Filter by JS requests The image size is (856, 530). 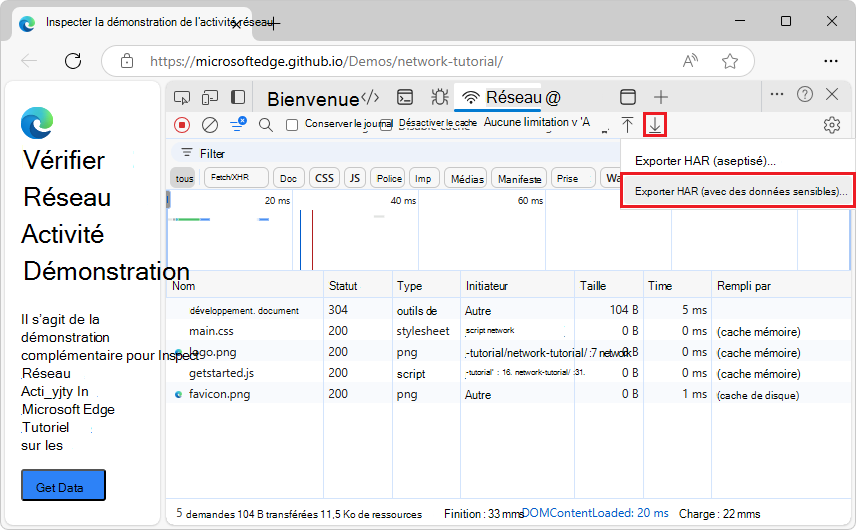(x=355, y=178)
